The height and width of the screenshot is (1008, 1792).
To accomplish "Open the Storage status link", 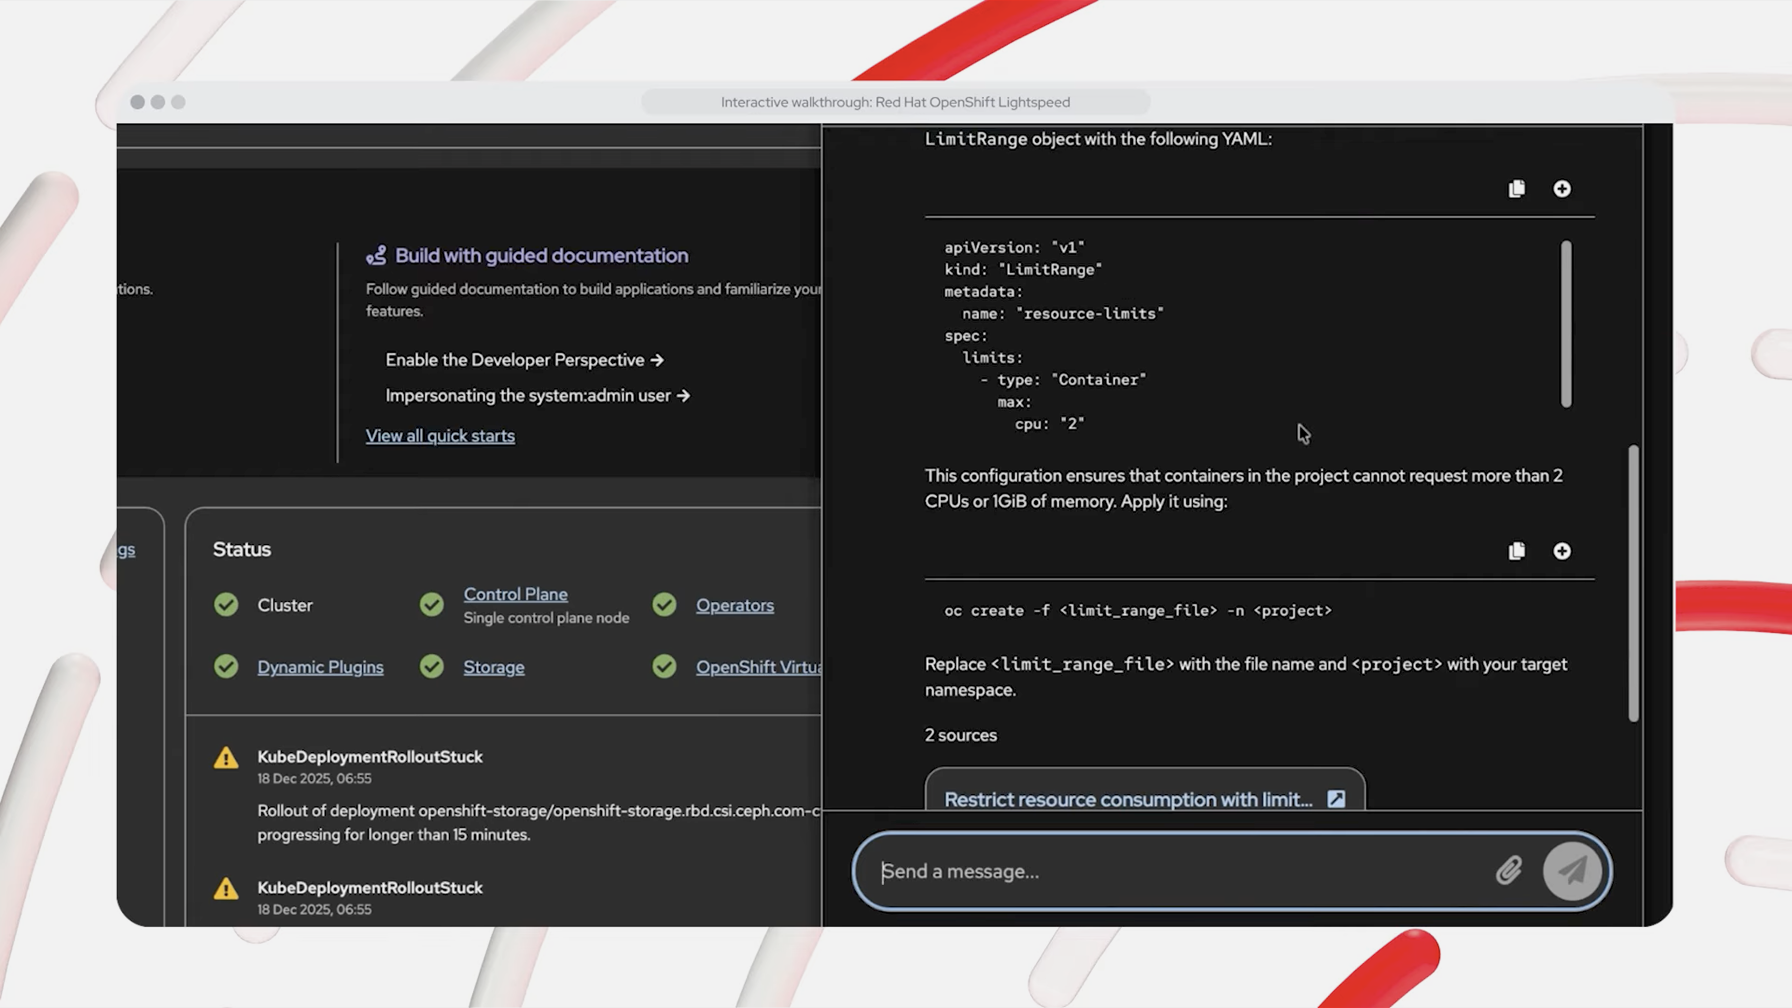I will tap(493, 667).
